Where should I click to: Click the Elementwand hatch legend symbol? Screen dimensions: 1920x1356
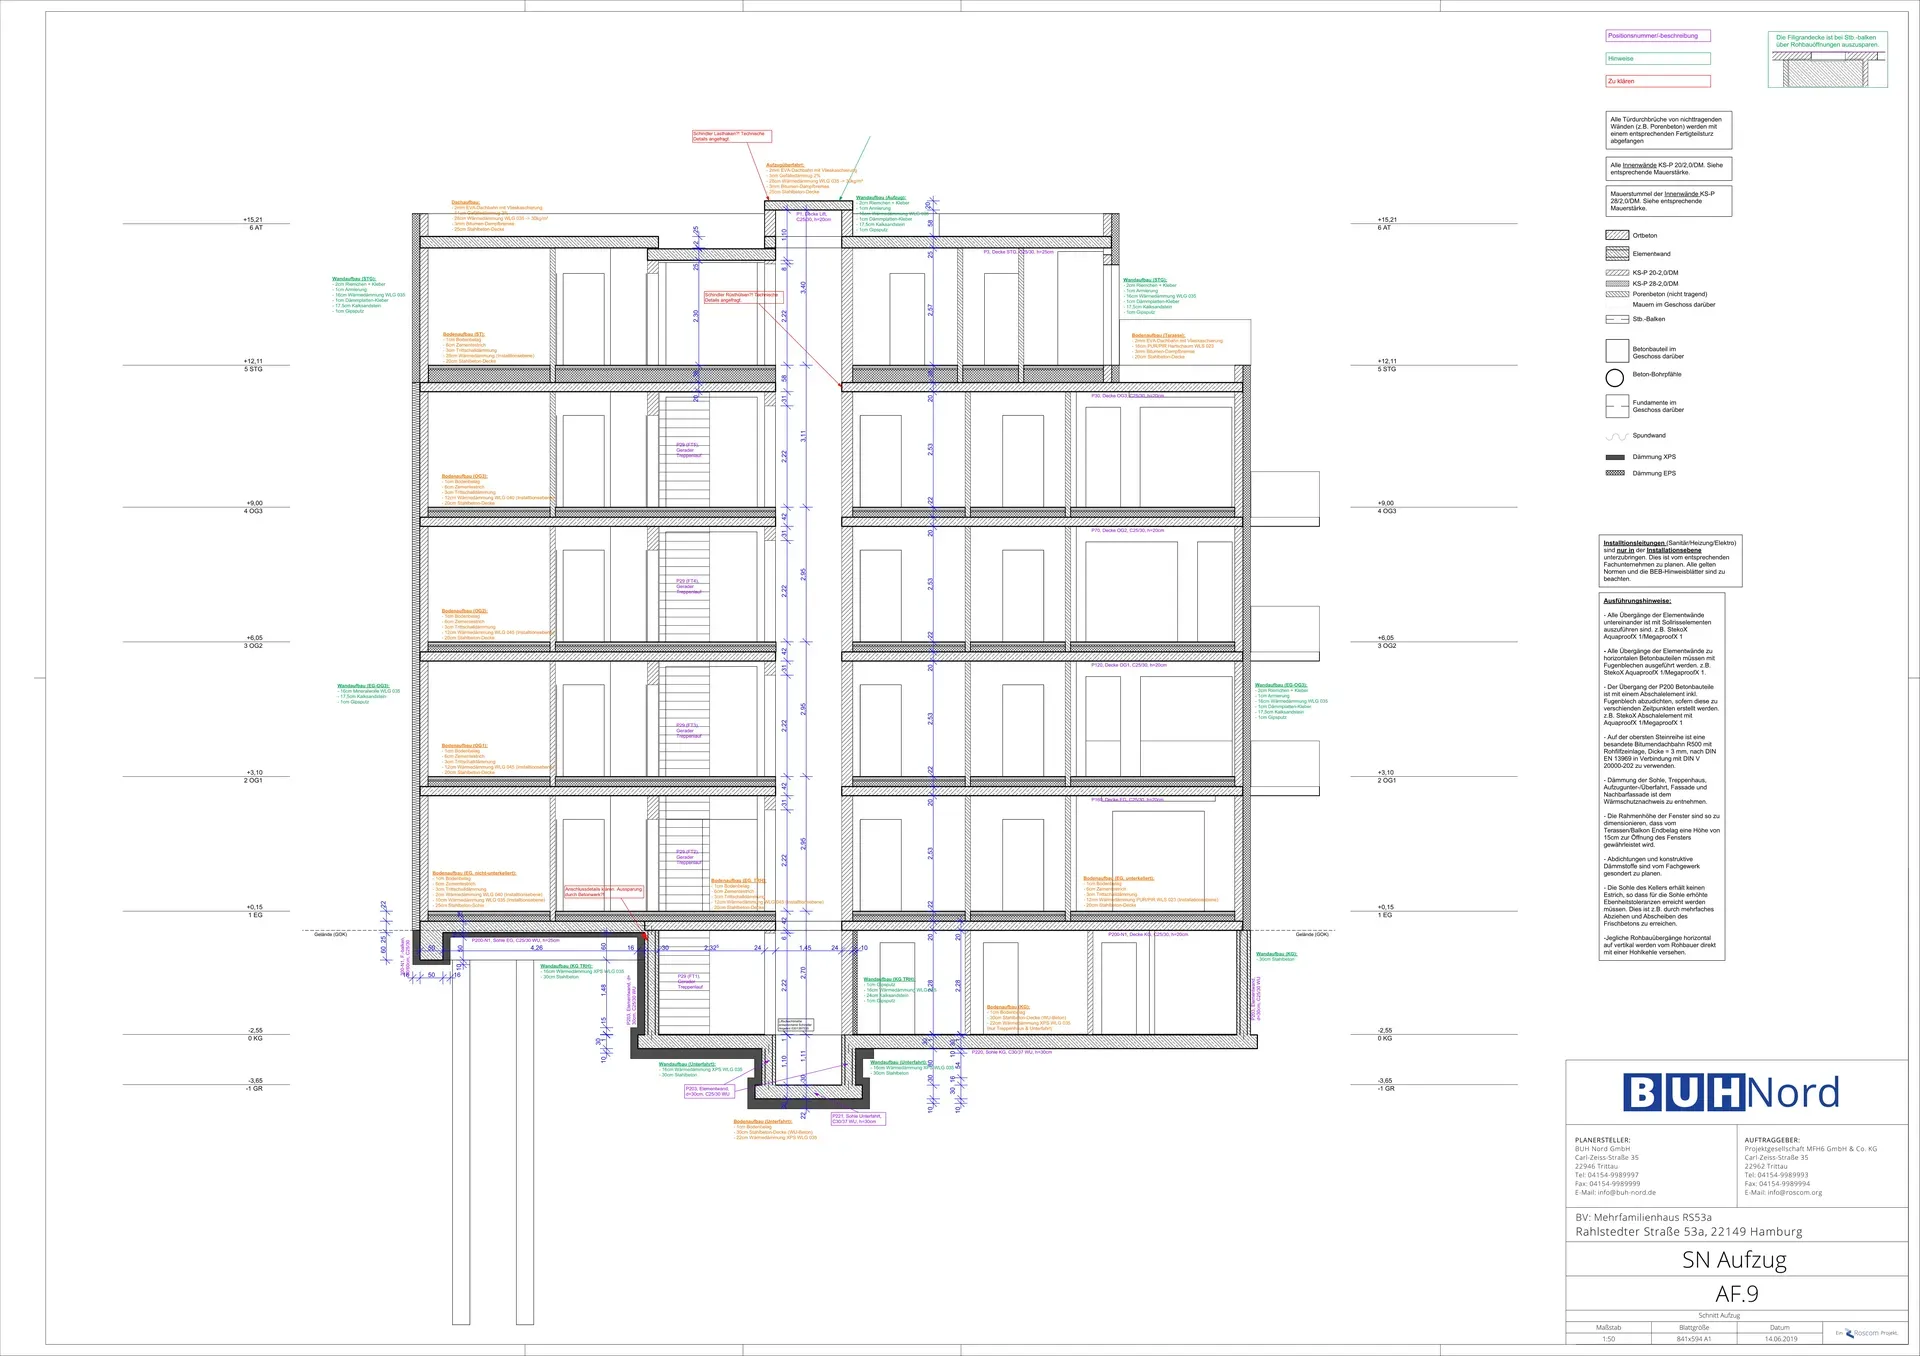coord(1616,254)
